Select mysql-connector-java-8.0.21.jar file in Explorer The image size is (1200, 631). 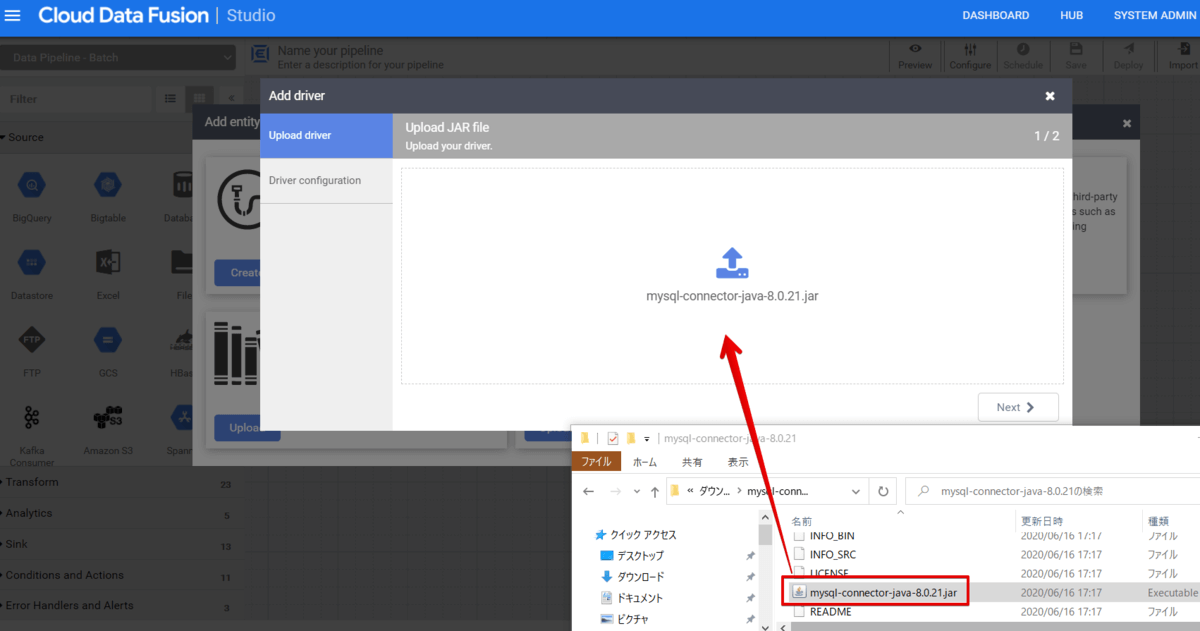[x=882, y=592]
